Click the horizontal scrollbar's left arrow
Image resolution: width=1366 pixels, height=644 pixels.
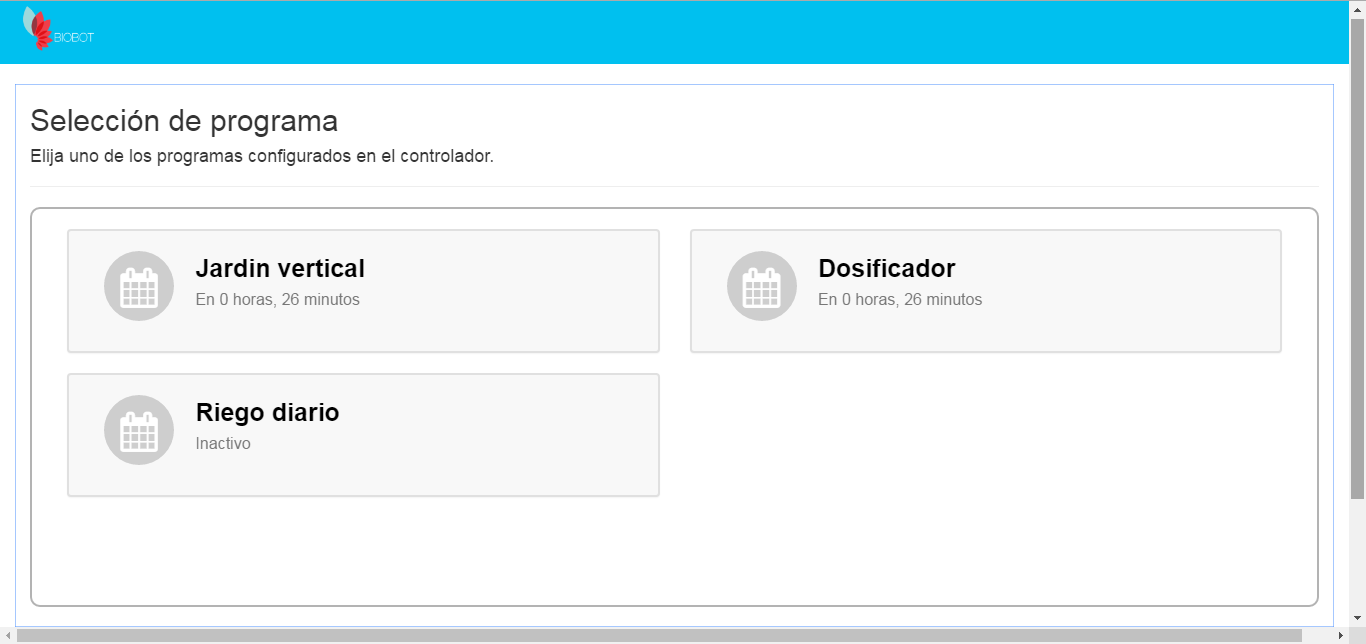click(x=8, y=636)
